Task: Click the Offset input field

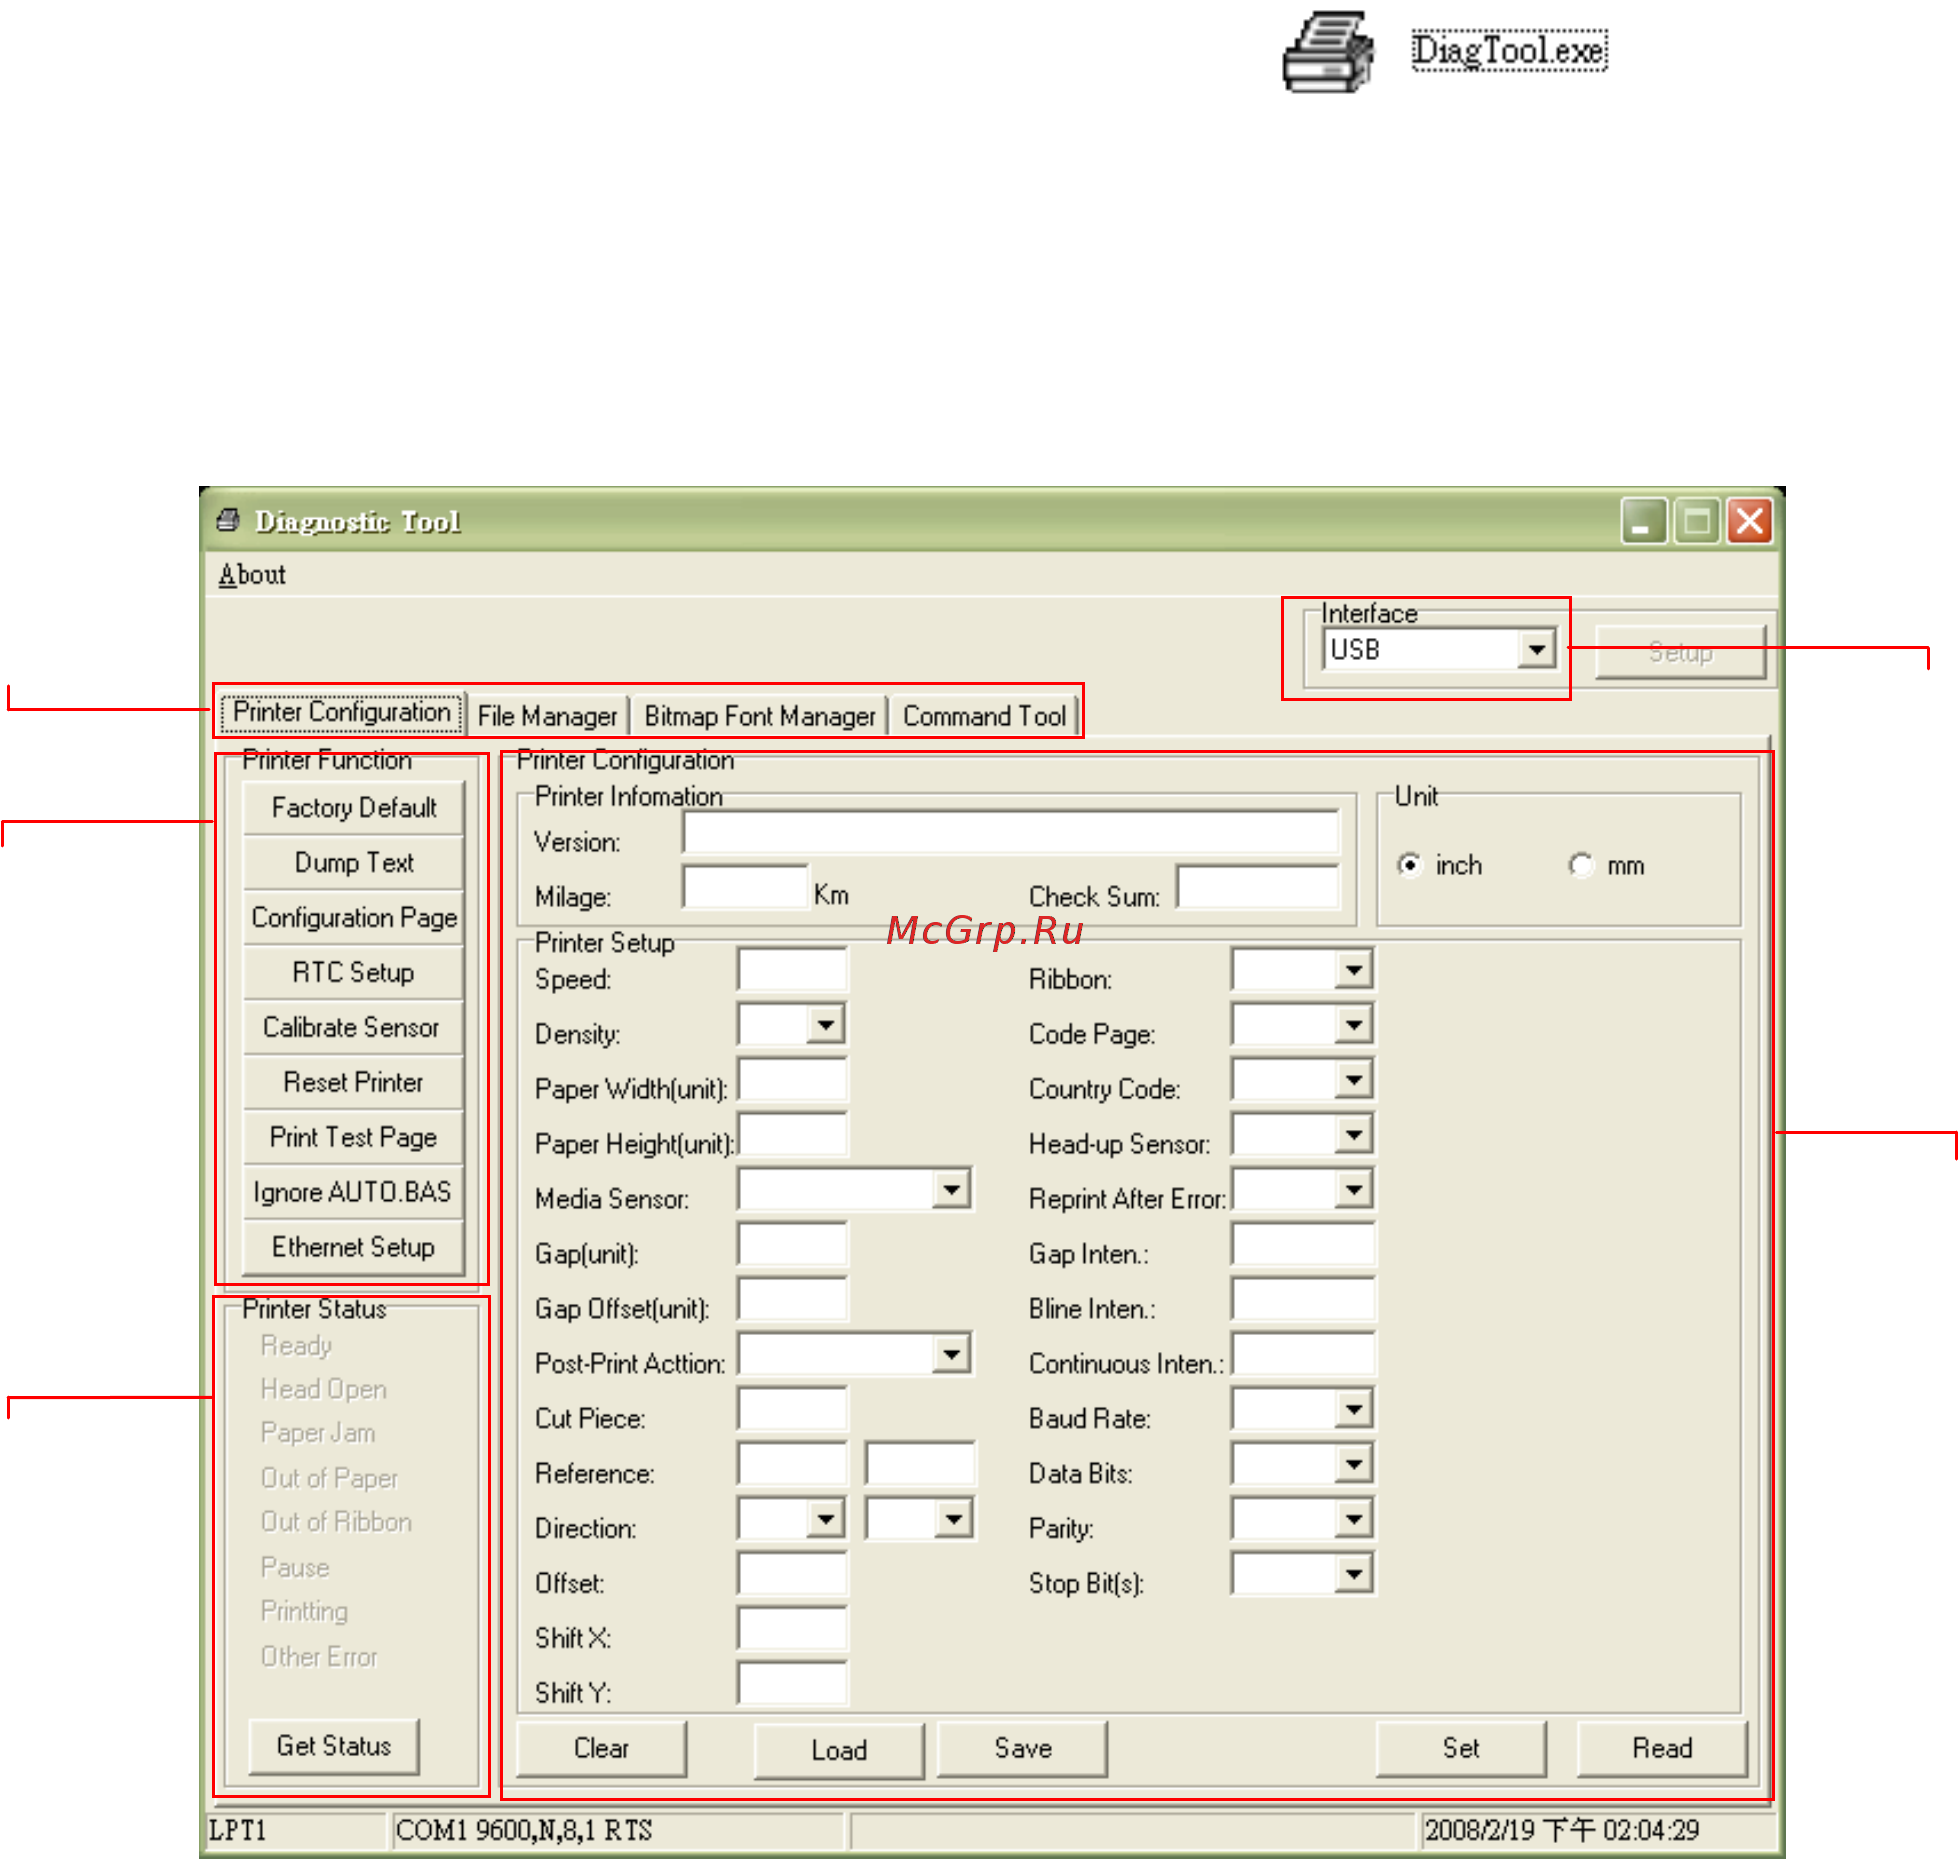Action: tap(792, 1574)
